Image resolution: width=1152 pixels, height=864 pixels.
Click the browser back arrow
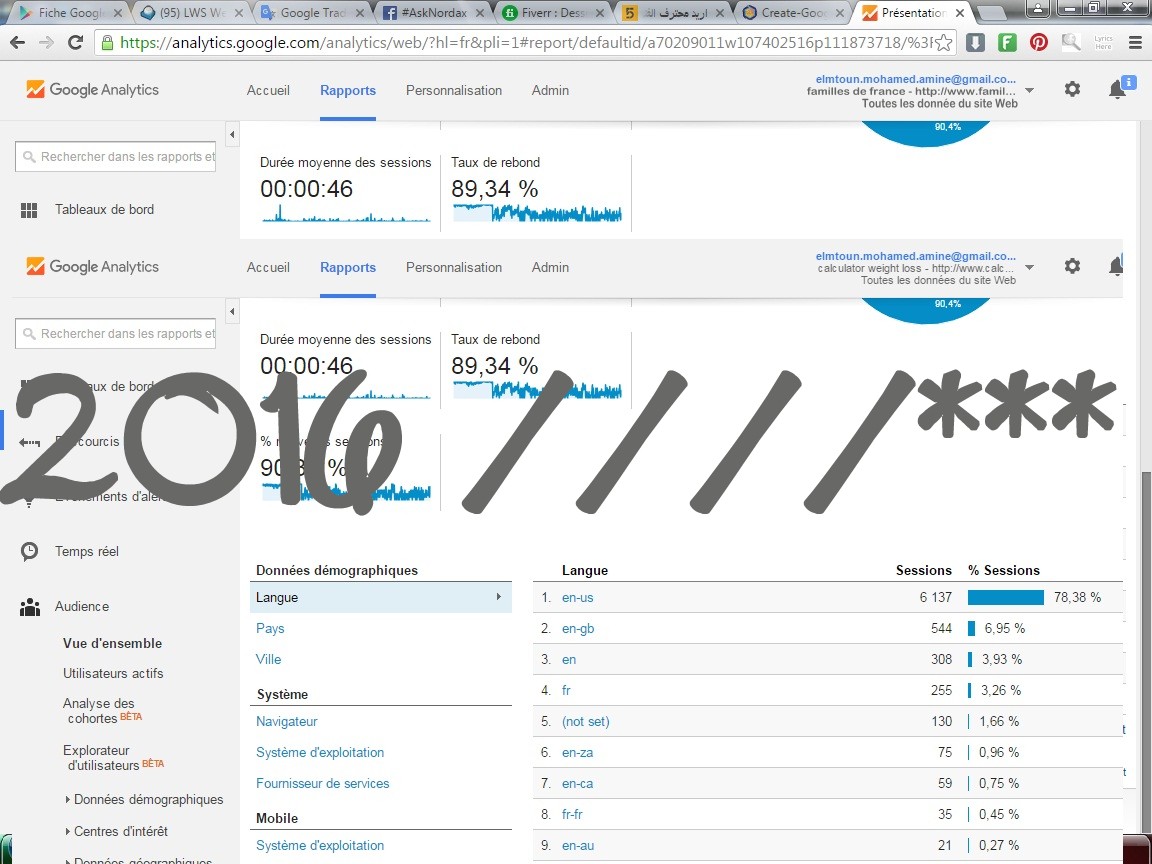(x=18, y=43)
